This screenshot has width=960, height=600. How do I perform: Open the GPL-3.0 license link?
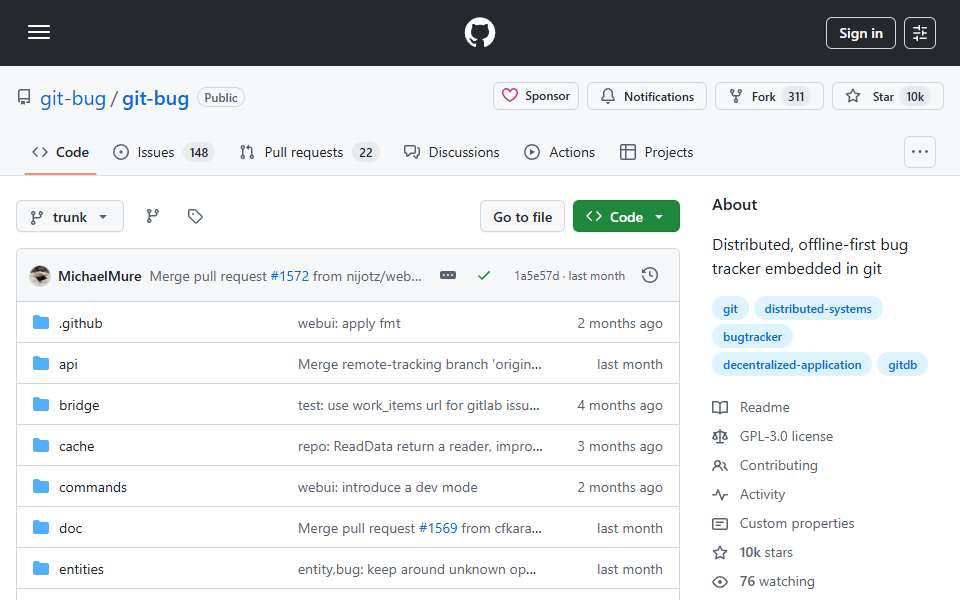click(773, 437)
